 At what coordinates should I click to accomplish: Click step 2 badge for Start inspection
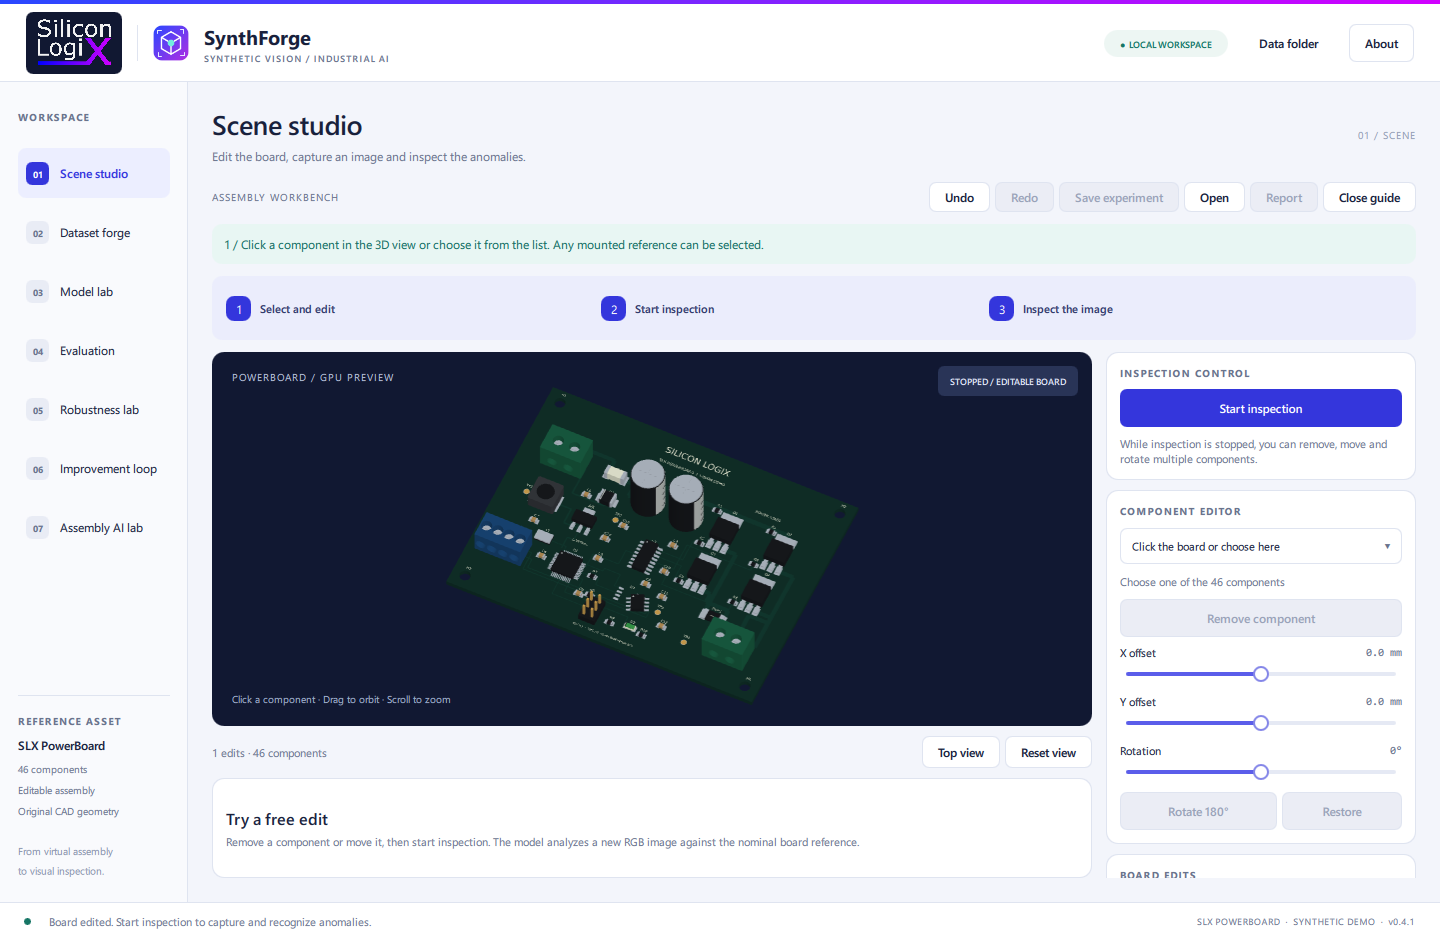pos(614,309)
